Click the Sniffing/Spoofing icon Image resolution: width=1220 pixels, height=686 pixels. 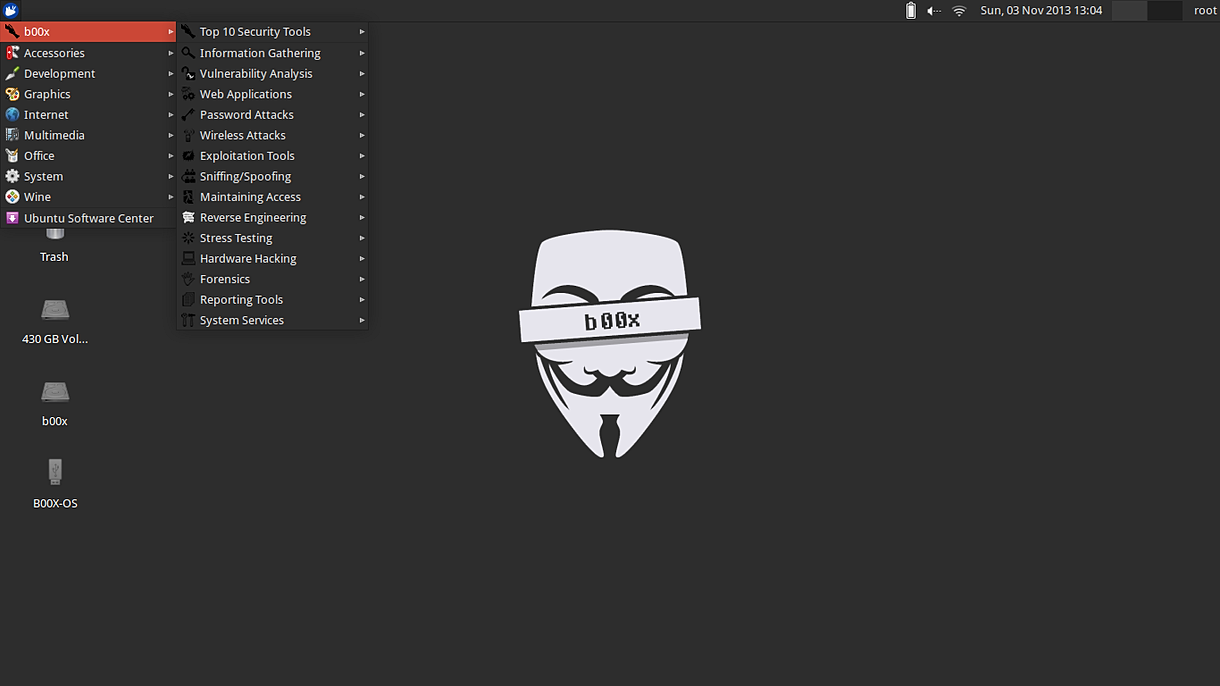tap(188, 176)
